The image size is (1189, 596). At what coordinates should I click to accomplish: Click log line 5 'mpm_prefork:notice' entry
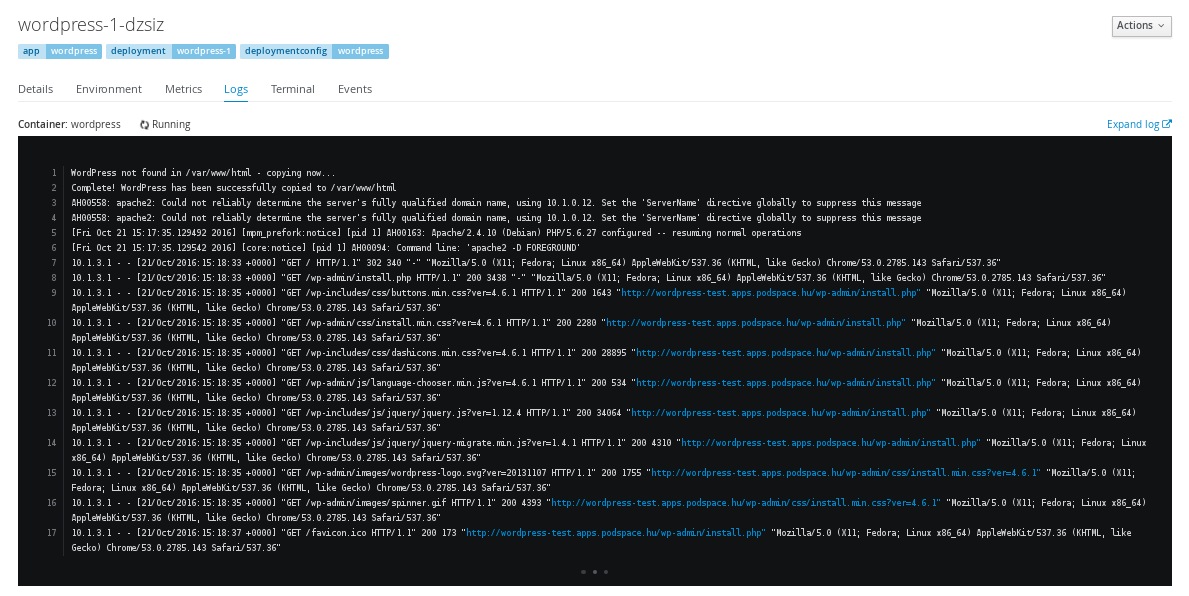[436, 233]
